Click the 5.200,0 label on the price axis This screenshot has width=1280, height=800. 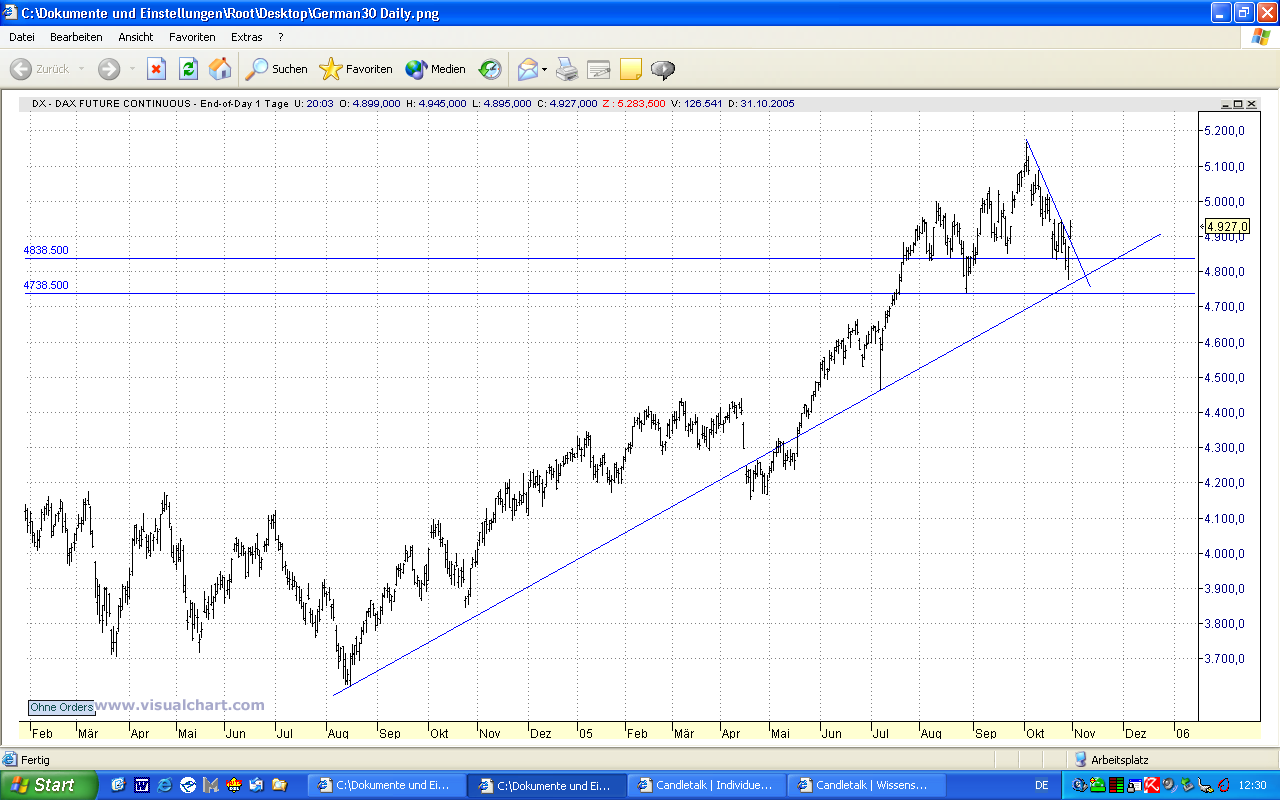1225,131
